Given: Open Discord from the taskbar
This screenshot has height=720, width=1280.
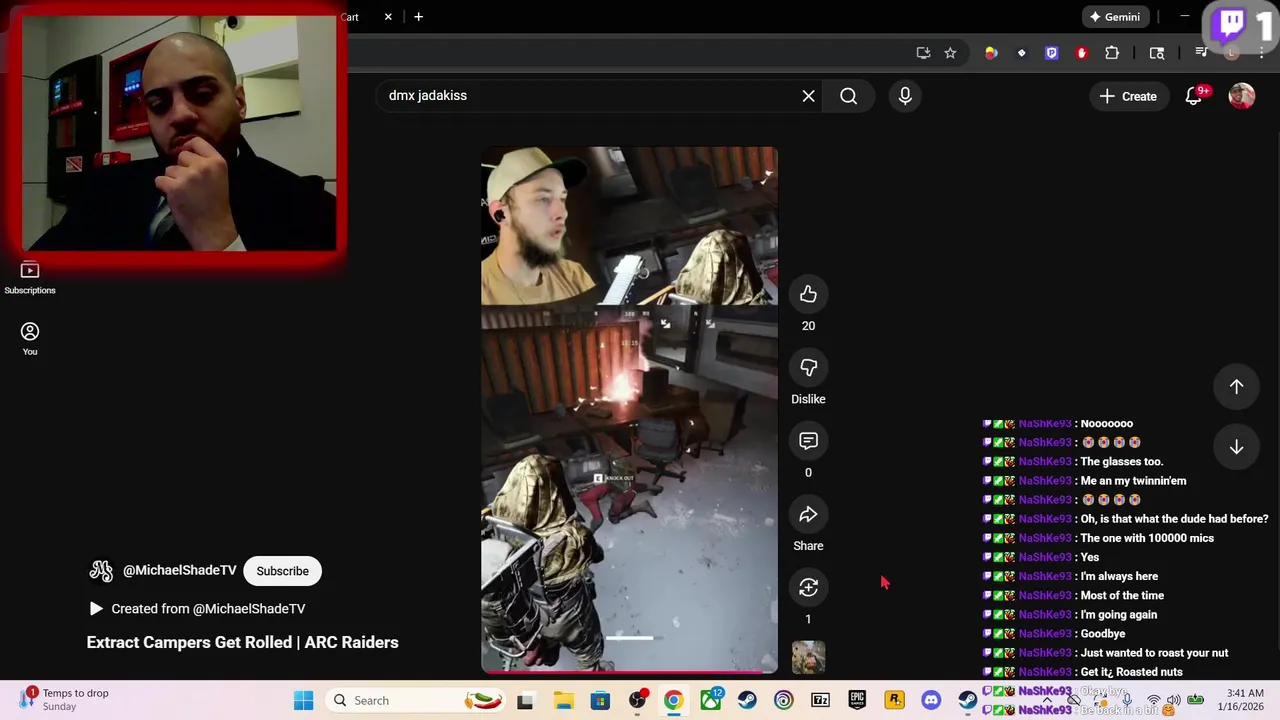Looking at the screenshot, I should pyautogui.click(x=931, y=701).
